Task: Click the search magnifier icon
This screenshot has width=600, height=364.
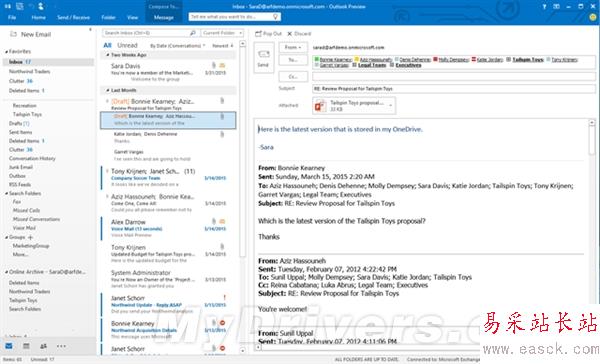Action: click(193, 33)
